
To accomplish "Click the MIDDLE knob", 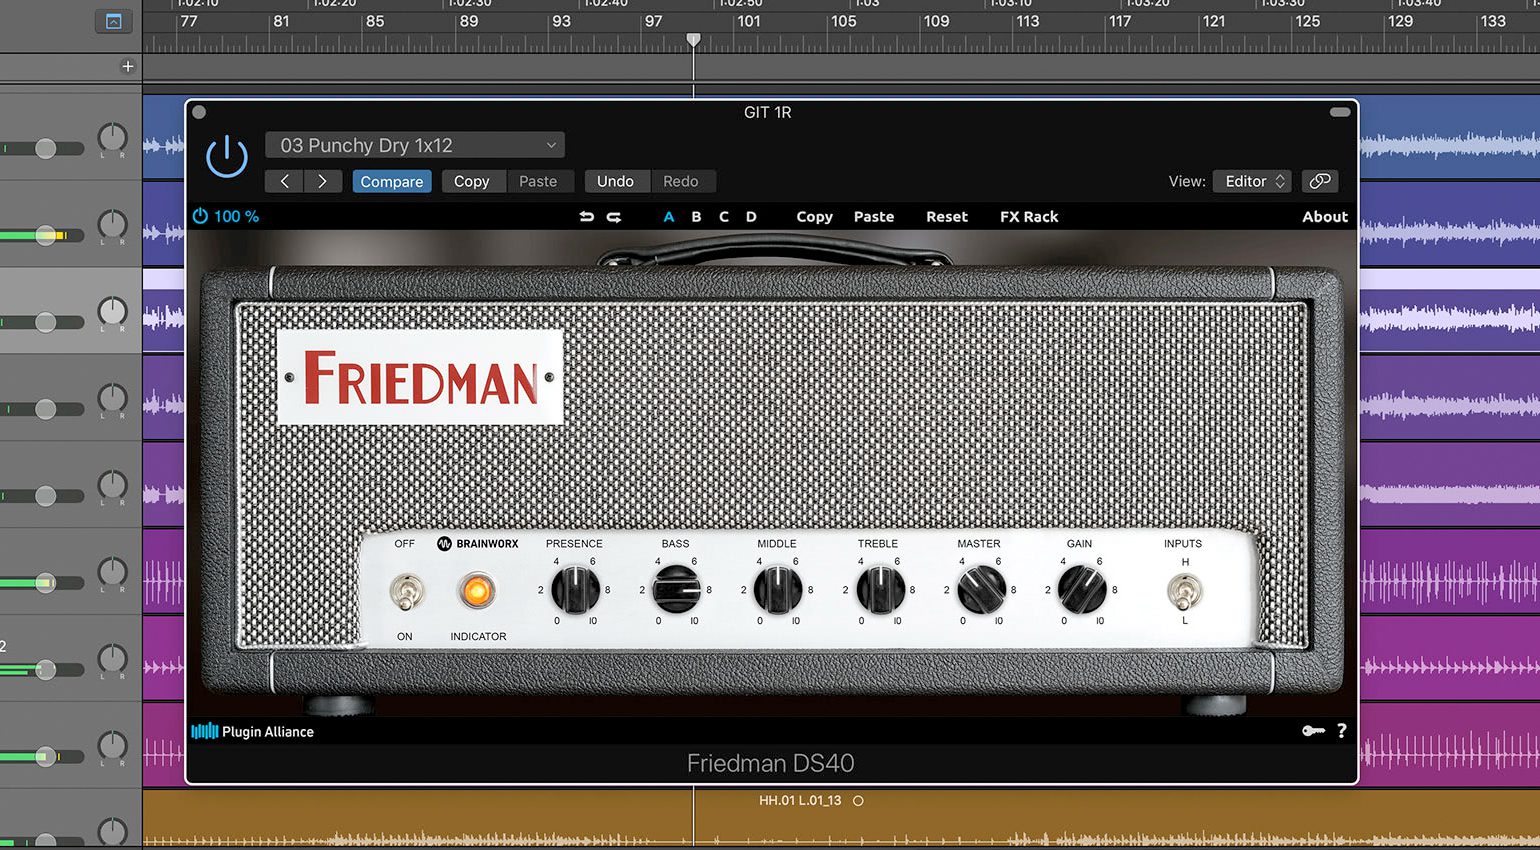I will pos(778,590).
